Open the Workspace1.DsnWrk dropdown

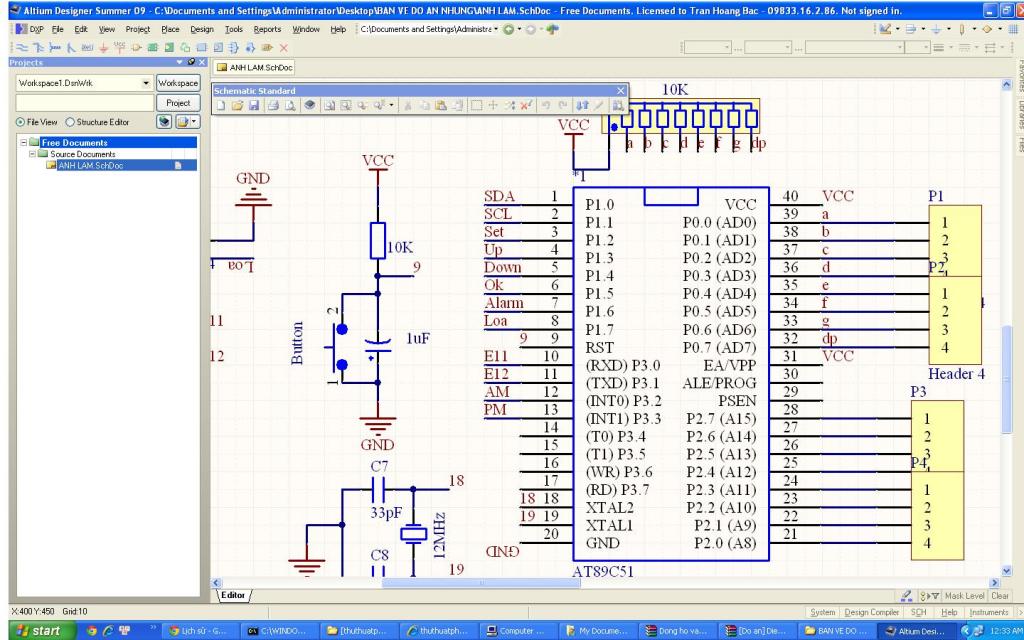click(x=147, y=83)
